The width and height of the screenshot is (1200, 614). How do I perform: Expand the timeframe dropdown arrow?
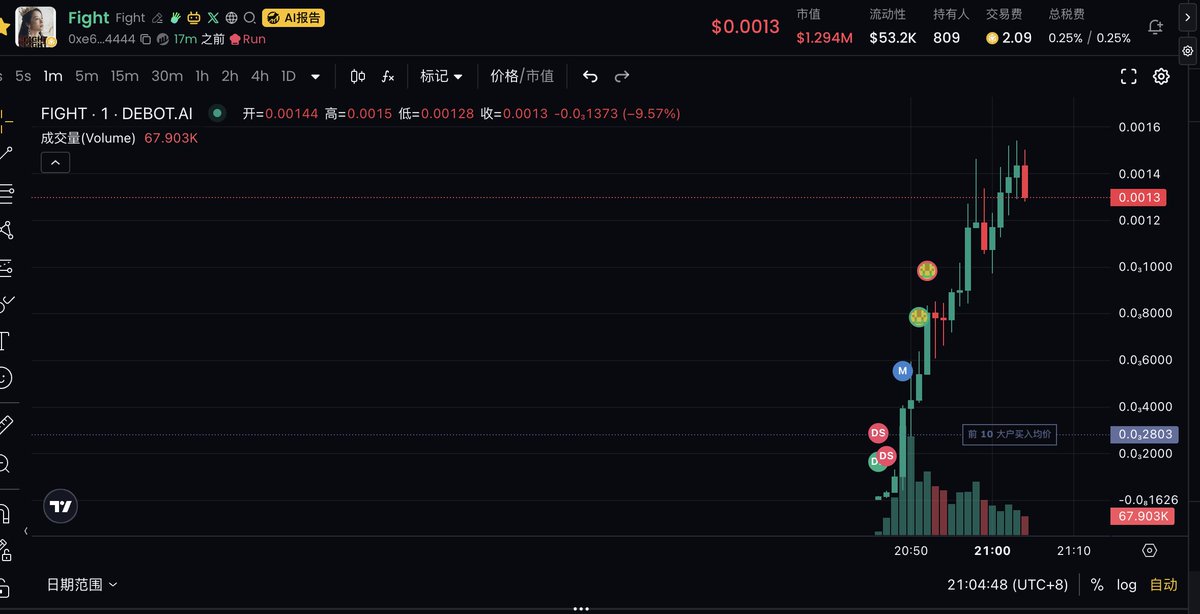(x=316, y=76)
